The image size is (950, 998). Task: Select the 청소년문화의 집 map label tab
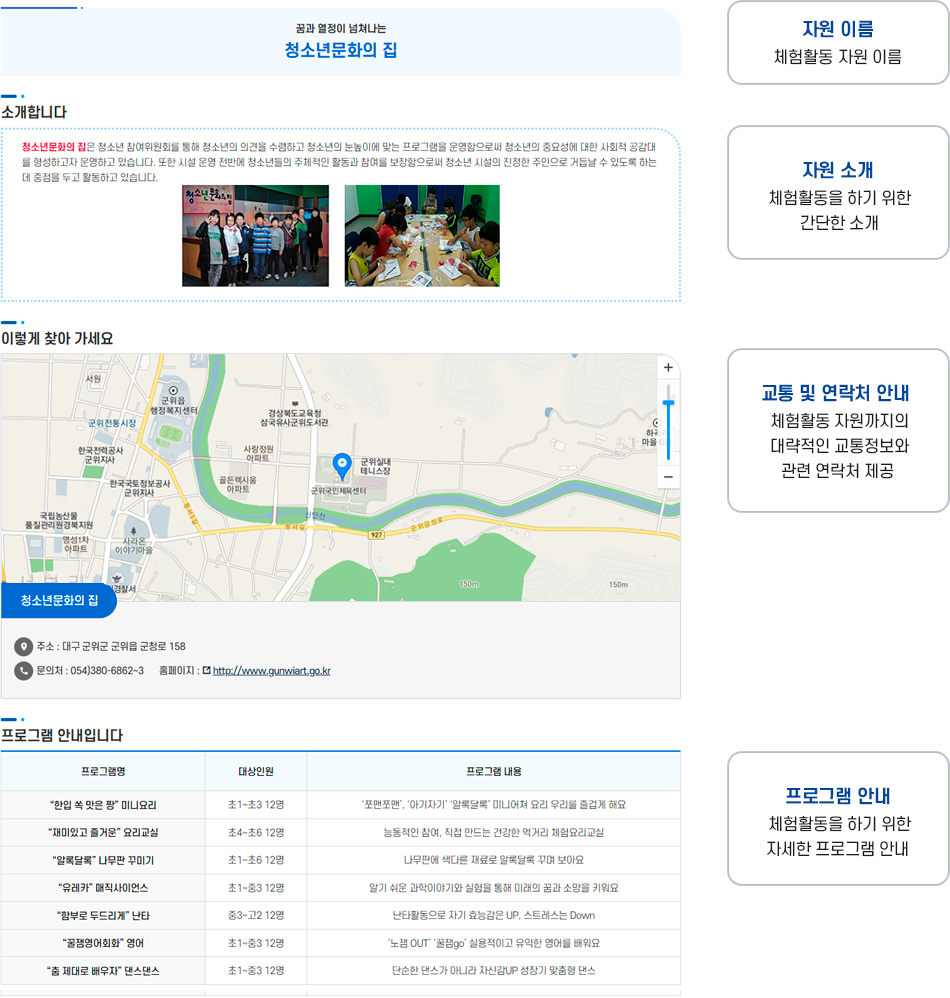(59, 600)
